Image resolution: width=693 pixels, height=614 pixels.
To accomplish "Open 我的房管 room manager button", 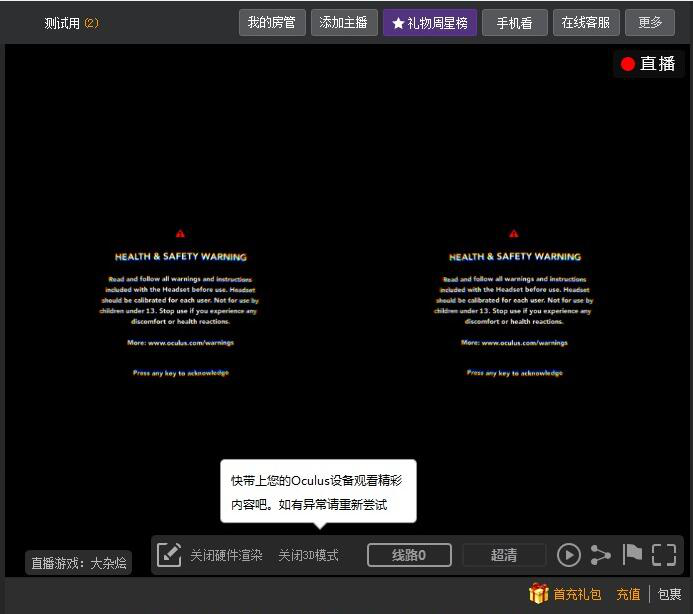I will click(x=272, y=23).
